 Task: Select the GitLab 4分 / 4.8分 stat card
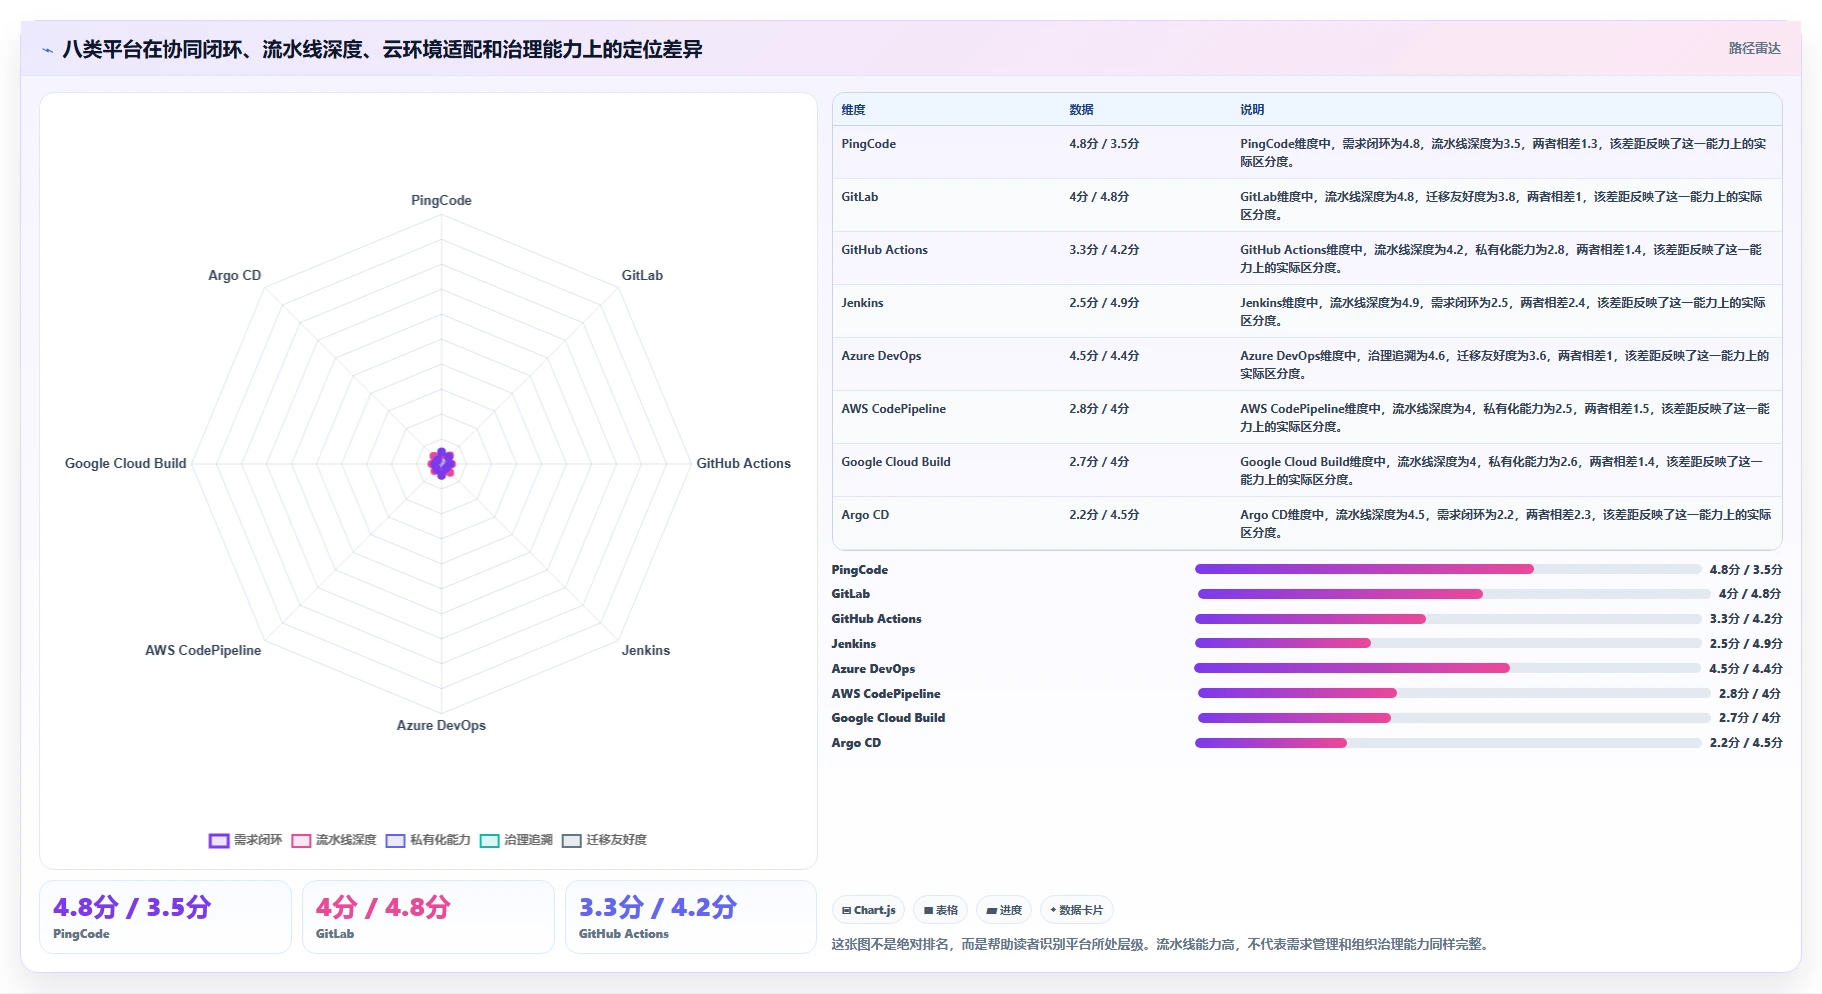pos(428,917)
